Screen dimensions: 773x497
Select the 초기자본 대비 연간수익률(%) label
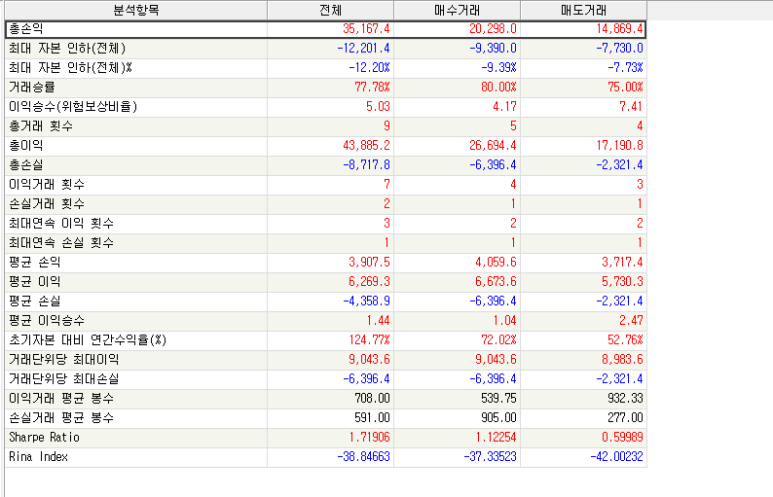point(88,340)
